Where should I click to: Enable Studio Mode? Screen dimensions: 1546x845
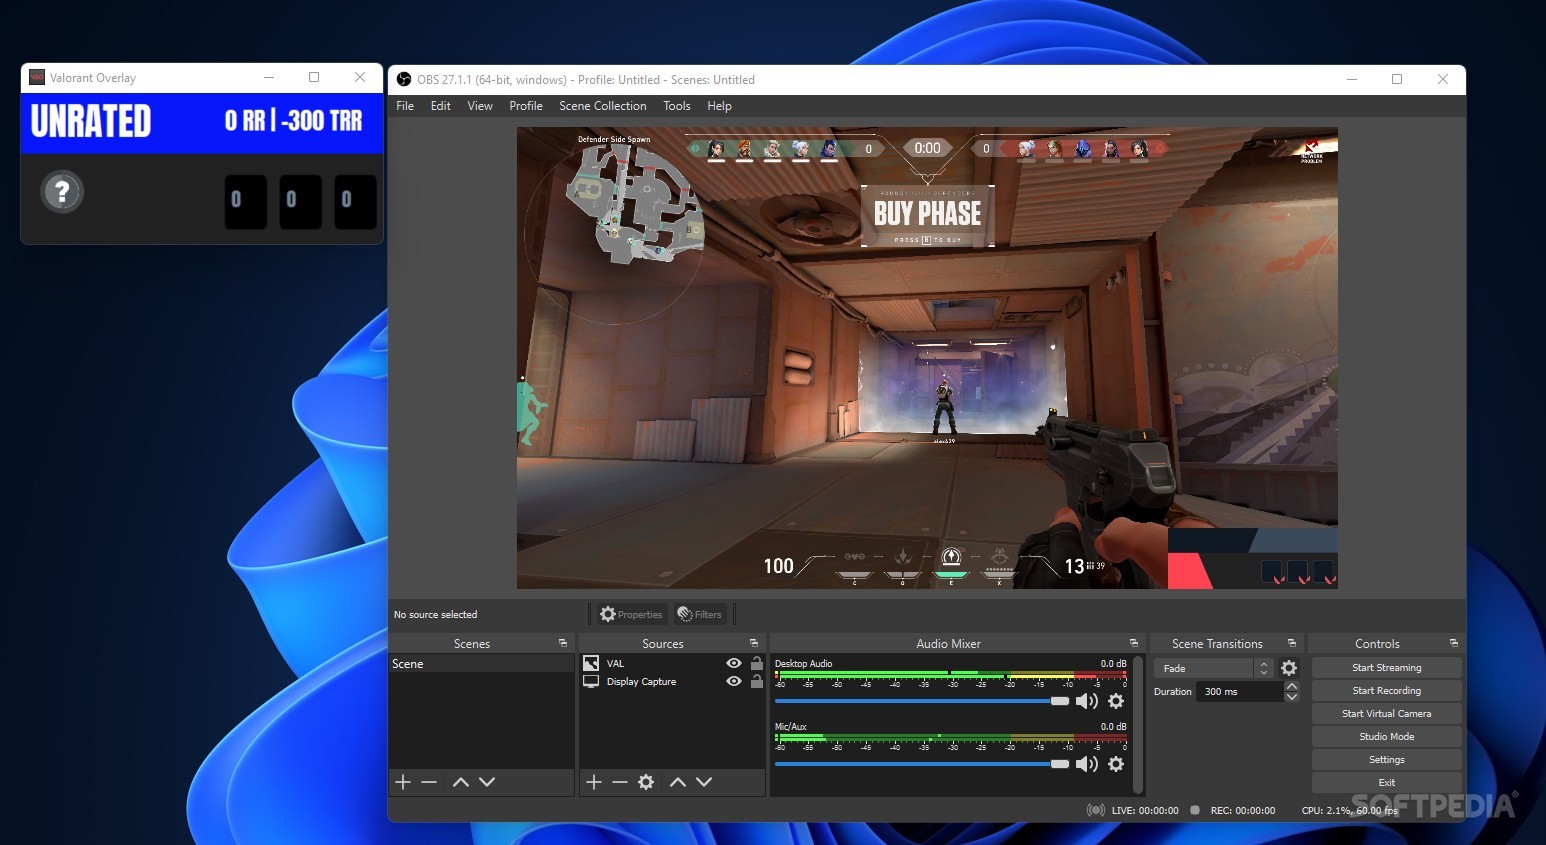1386,737
